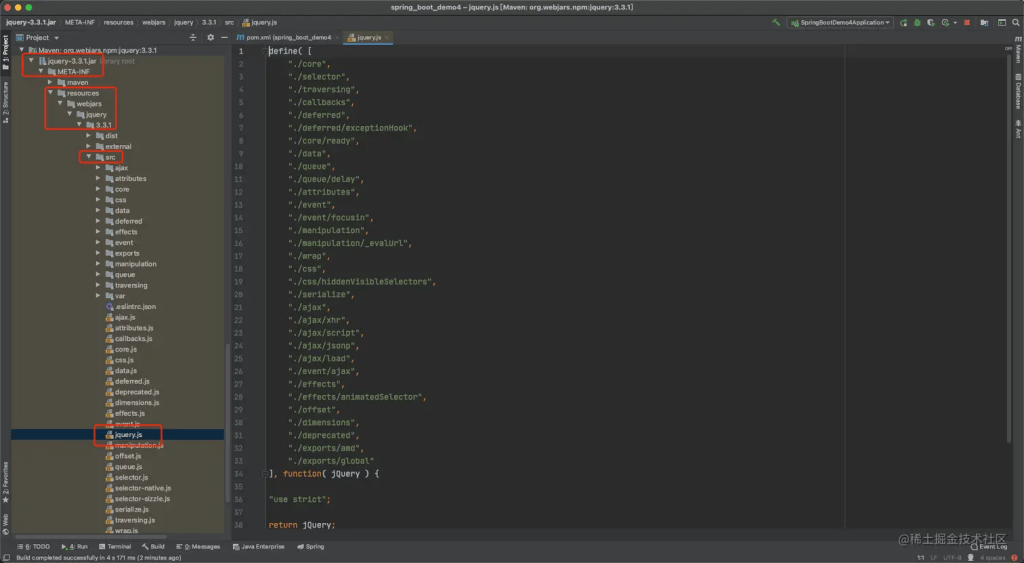Select core.js in the project tree
The width and height of the screenshot is (1024, 563).
125,349
